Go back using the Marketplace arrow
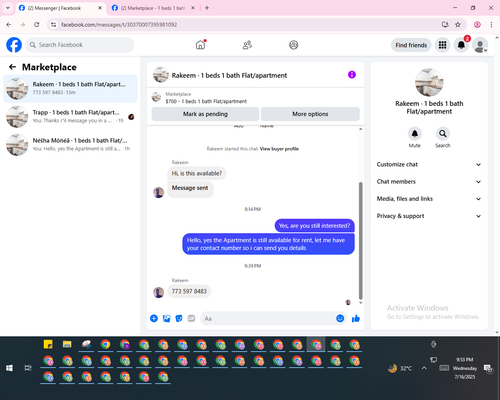The height and width of the screenshot is (400, 500). point(12,67)
